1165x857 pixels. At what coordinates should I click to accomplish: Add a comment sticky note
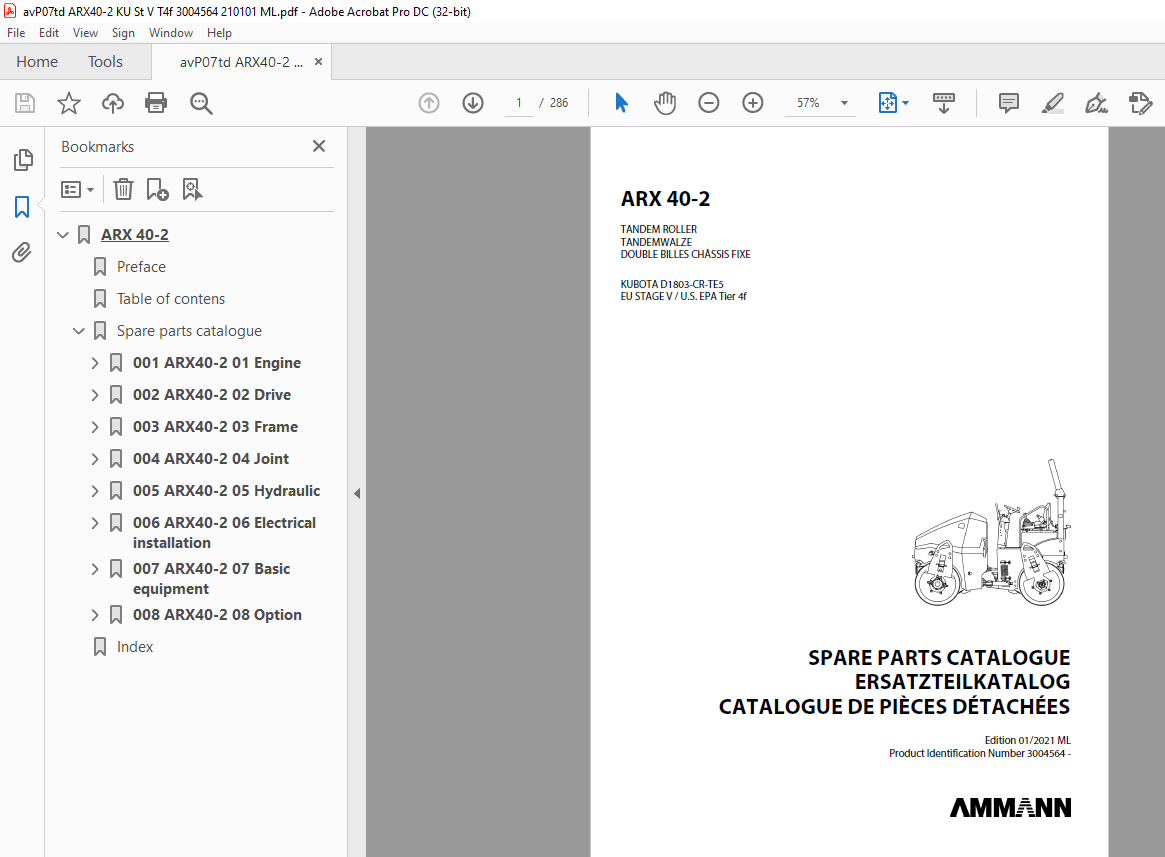pyautogui.click(x=1008, y=103)
